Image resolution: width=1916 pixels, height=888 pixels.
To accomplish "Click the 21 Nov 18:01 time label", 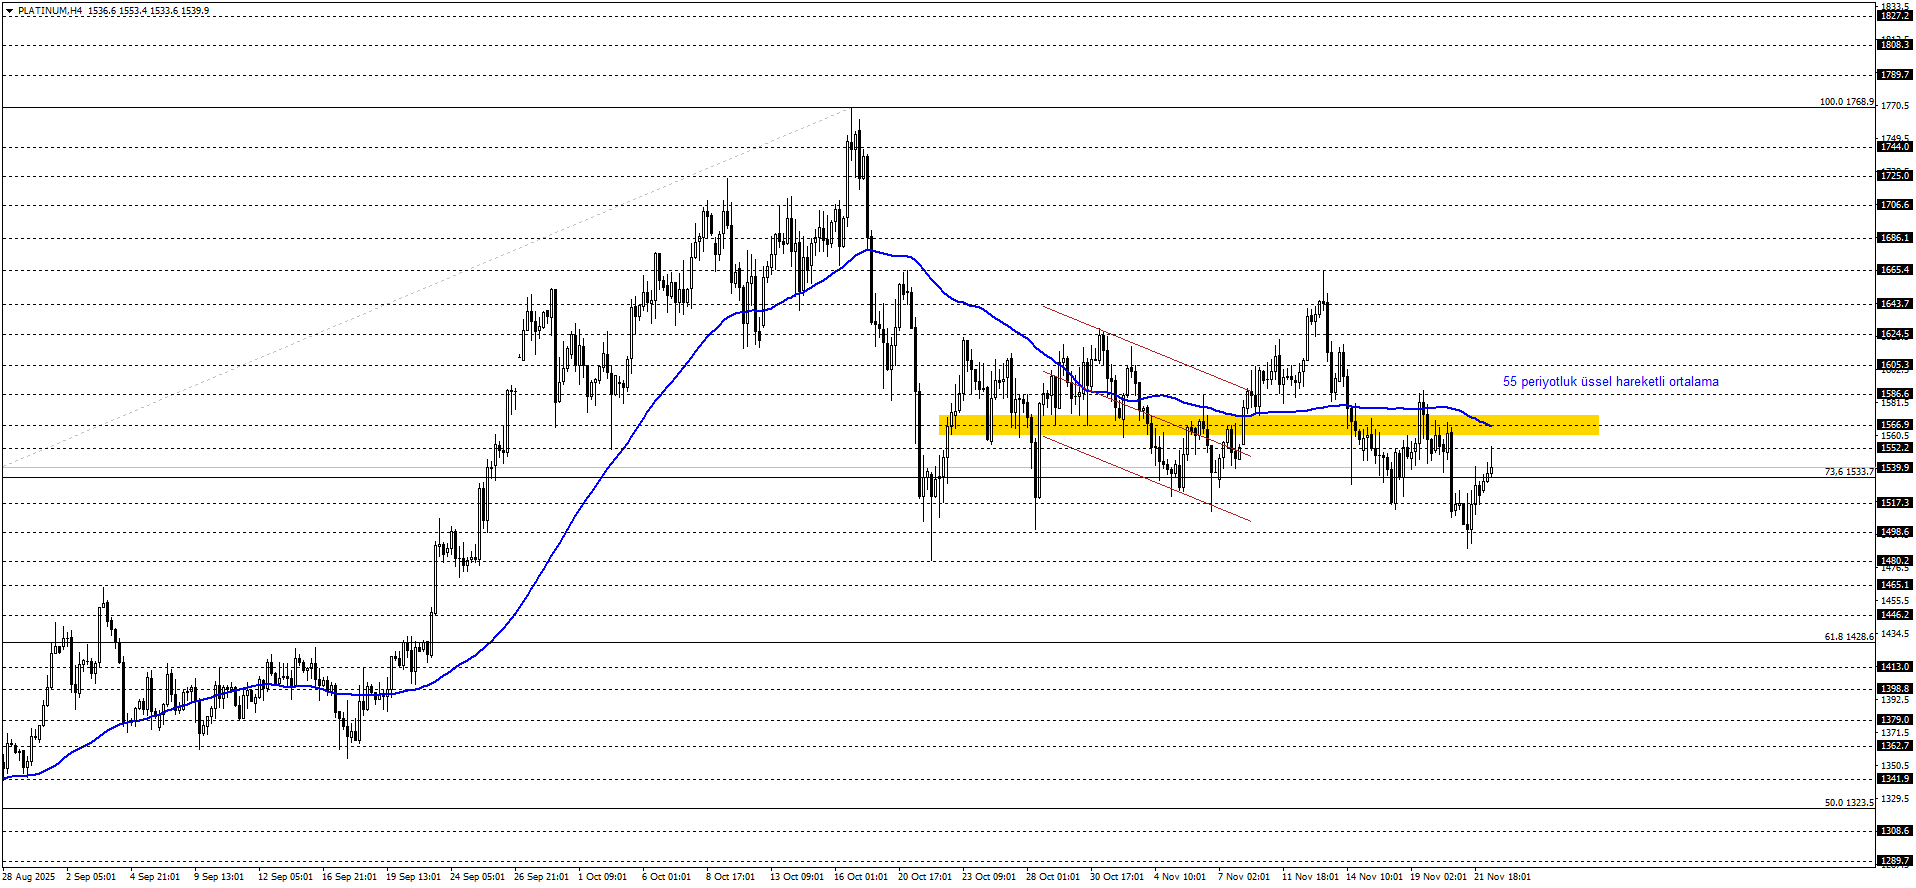I will [x=1502, y=877].
